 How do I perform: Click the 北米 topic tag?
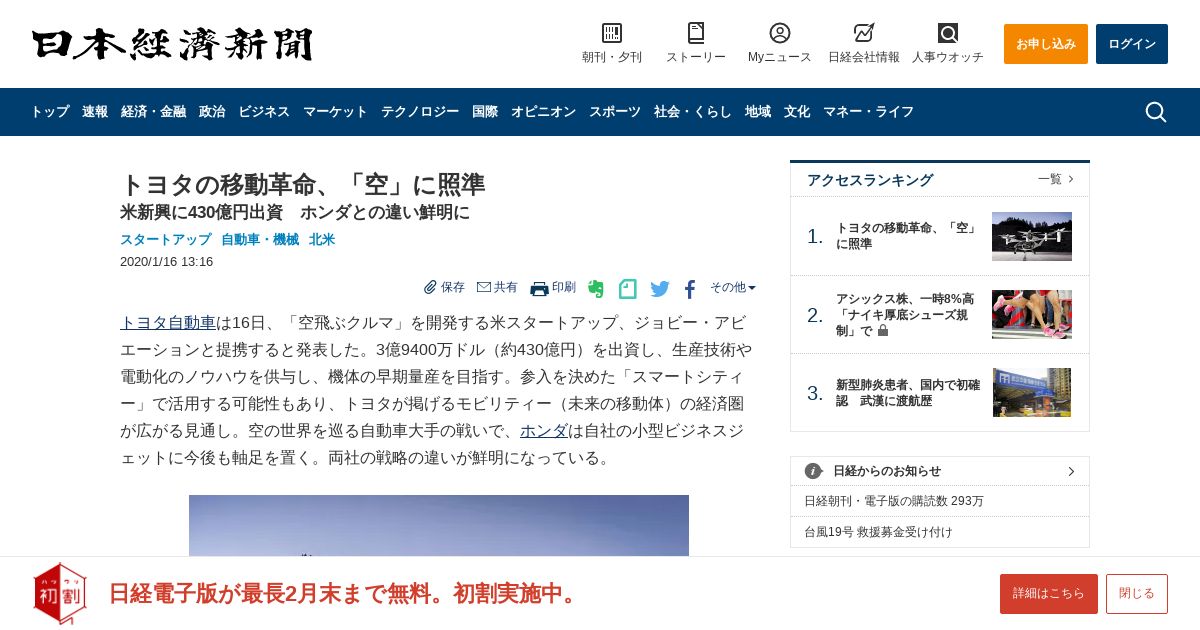pos(322,240)
